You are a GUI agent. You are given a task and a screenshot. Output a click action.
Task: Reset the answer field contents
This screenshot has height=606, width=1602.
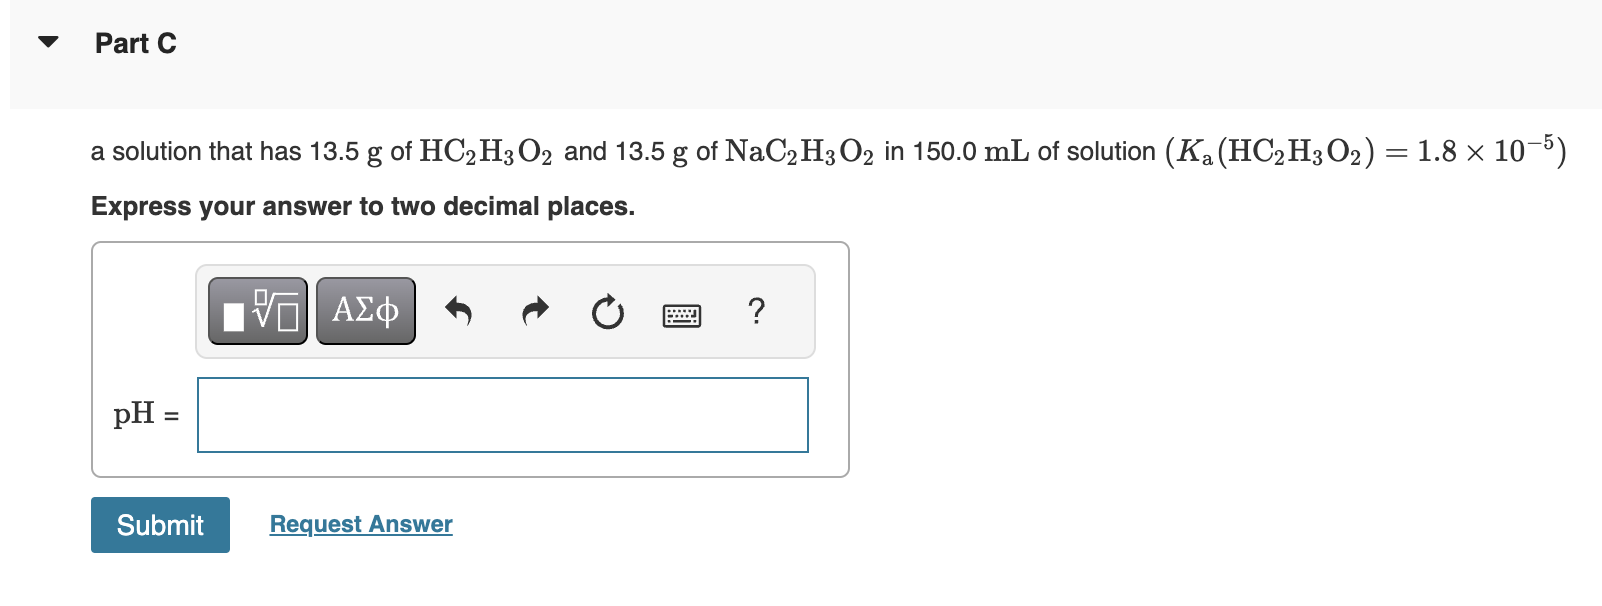(607, 313)
